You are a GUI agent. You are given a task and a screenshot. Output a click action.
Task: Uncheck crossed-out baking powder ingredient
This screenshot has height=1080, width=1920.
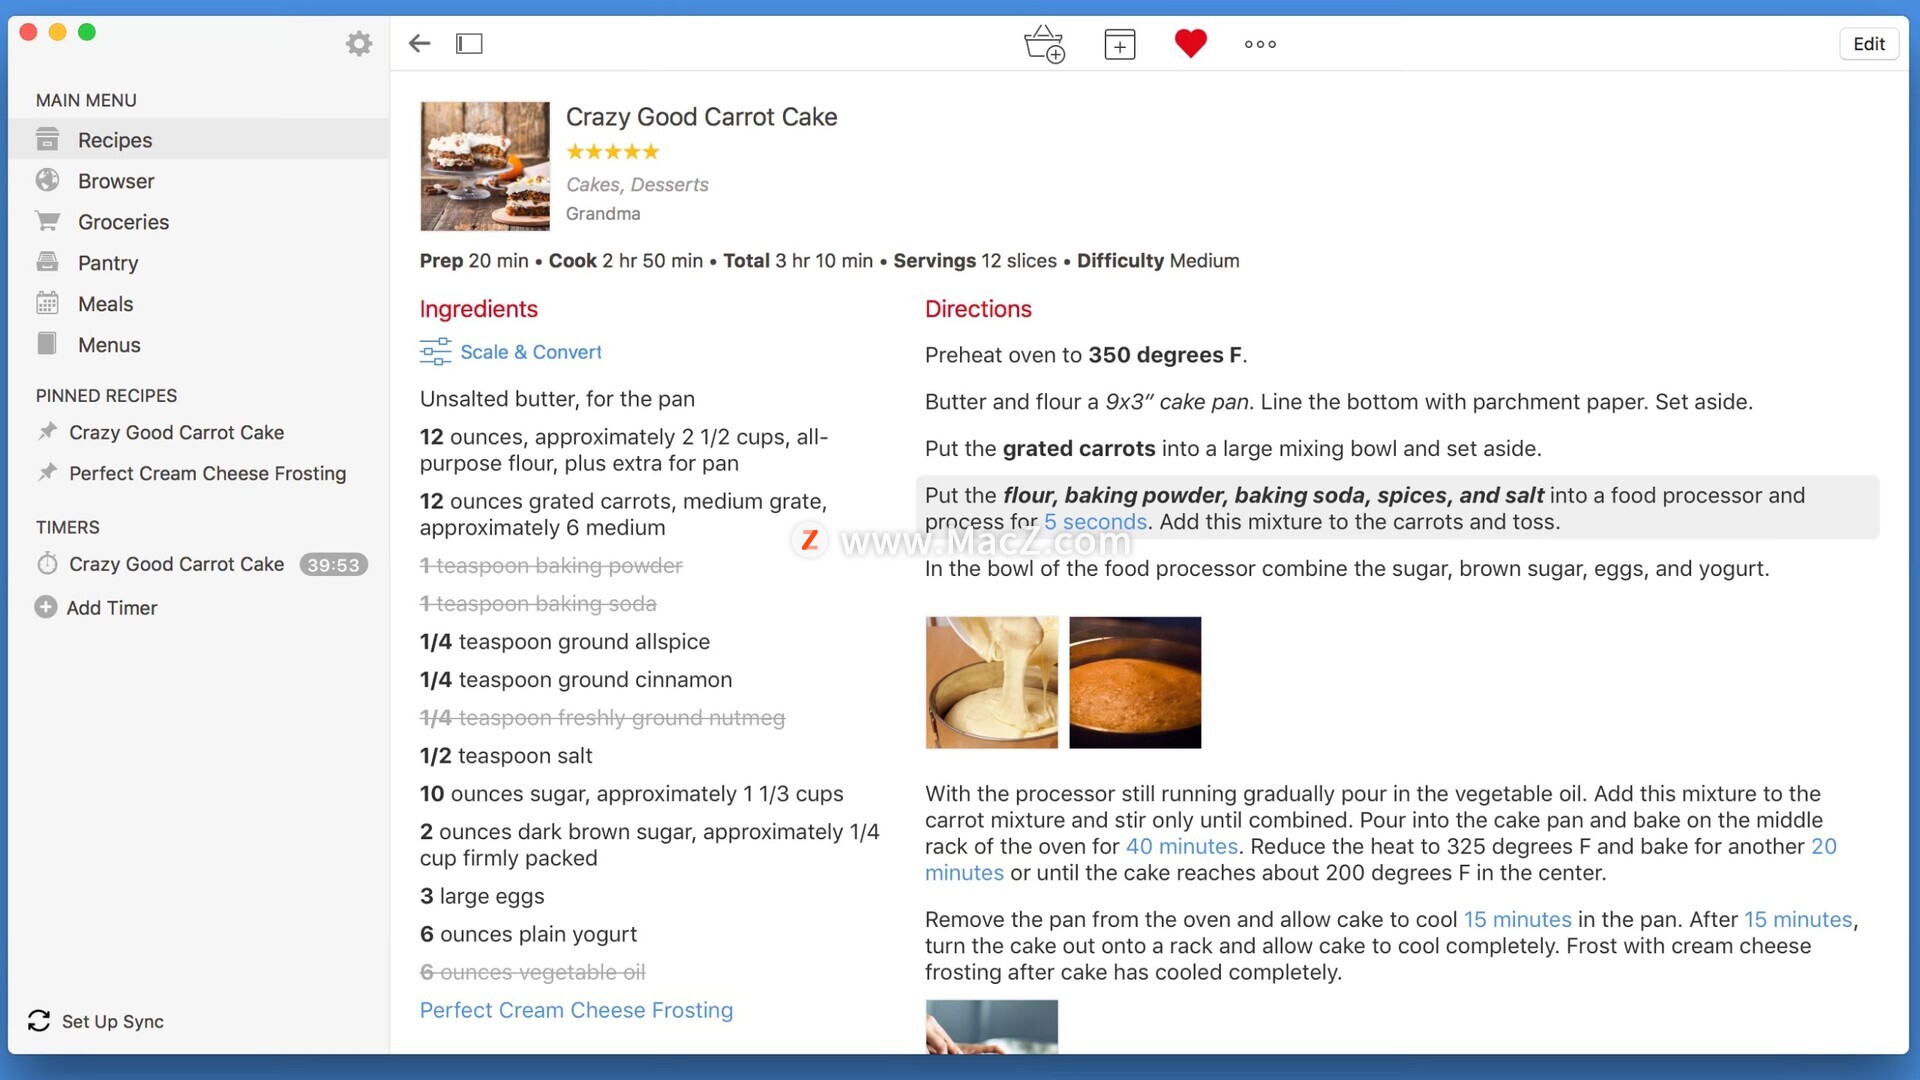click(551, 566)
